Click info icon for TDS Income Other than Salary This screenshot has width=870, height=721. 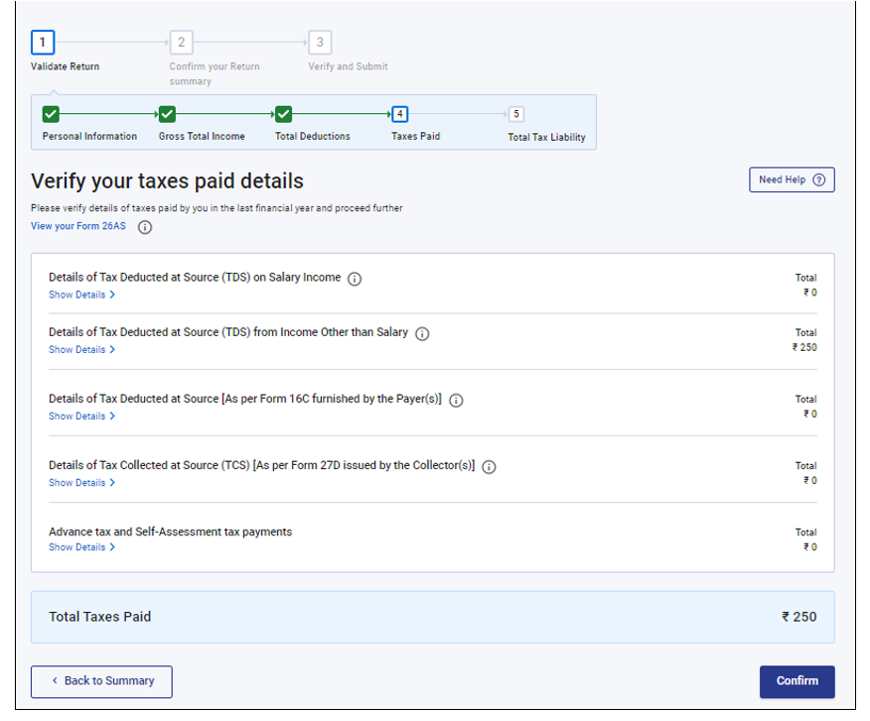click(x=422, y=334)
